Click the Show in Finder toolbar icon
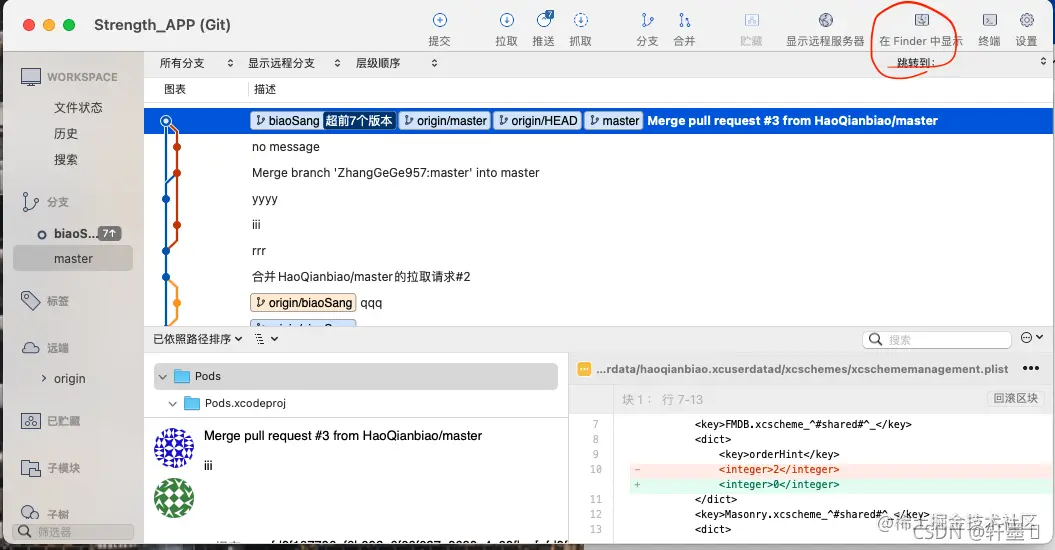1055x550 pixels. point(921,20)
